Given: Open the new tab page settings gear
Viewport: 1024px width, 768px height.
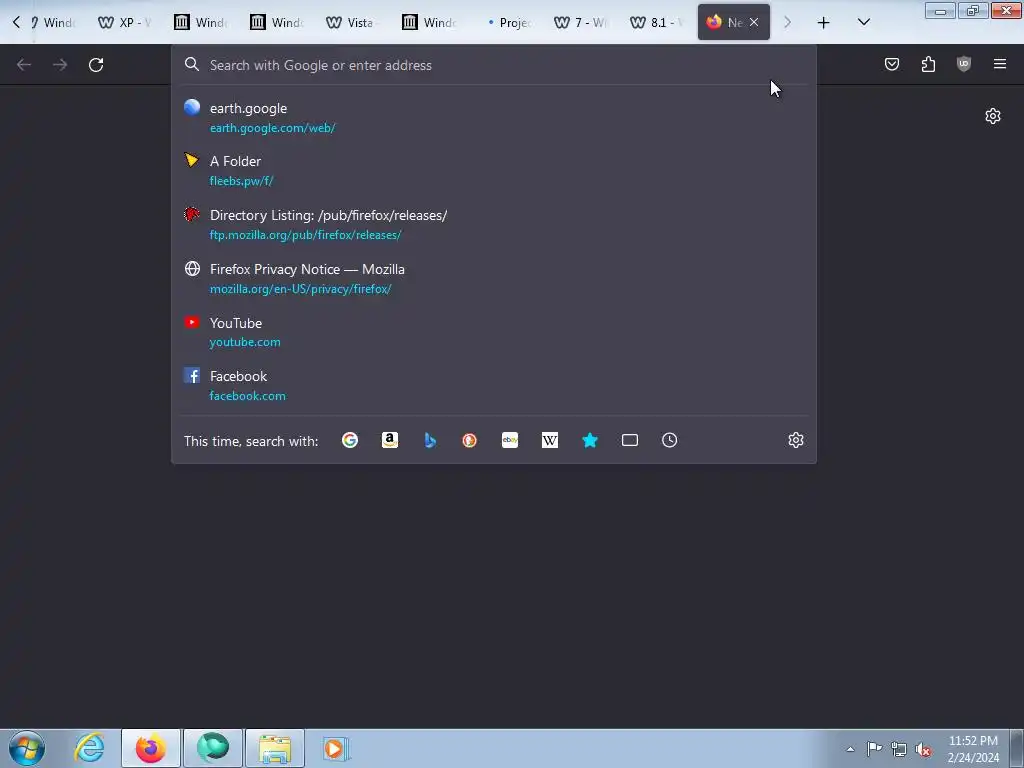Looking at the screenshot, I should click(993, 116).
